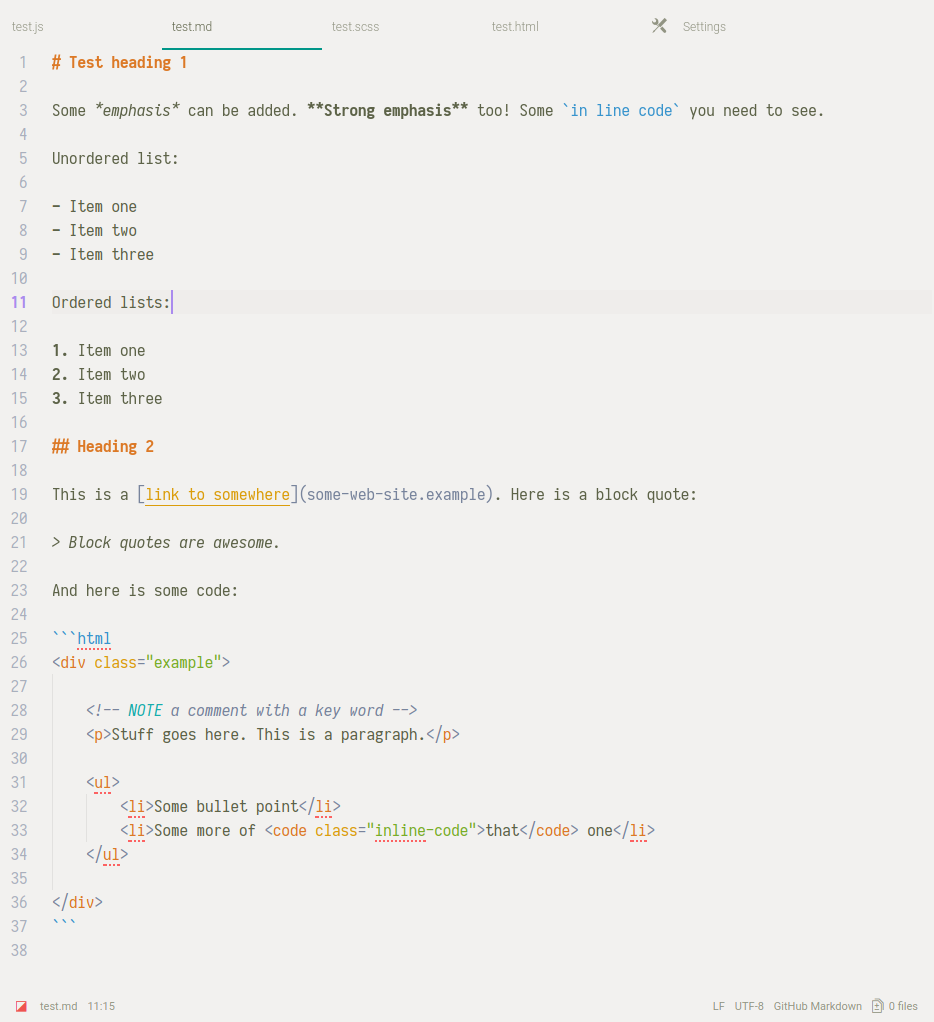This screenshot has width=934, height=1022.
Task: Switch to the test.js tab
Action: 28,27
